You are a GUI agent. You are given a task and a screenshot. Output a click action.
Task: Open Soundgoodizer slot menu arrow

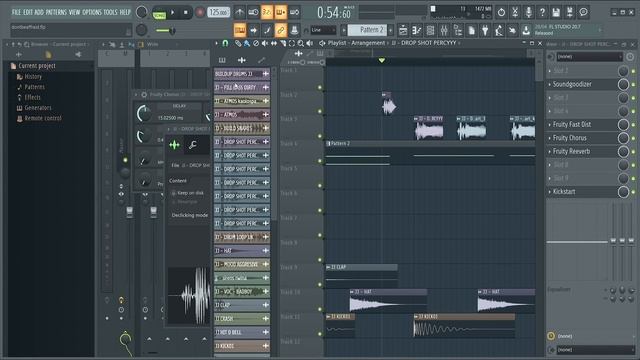click(x=549, y=84)
